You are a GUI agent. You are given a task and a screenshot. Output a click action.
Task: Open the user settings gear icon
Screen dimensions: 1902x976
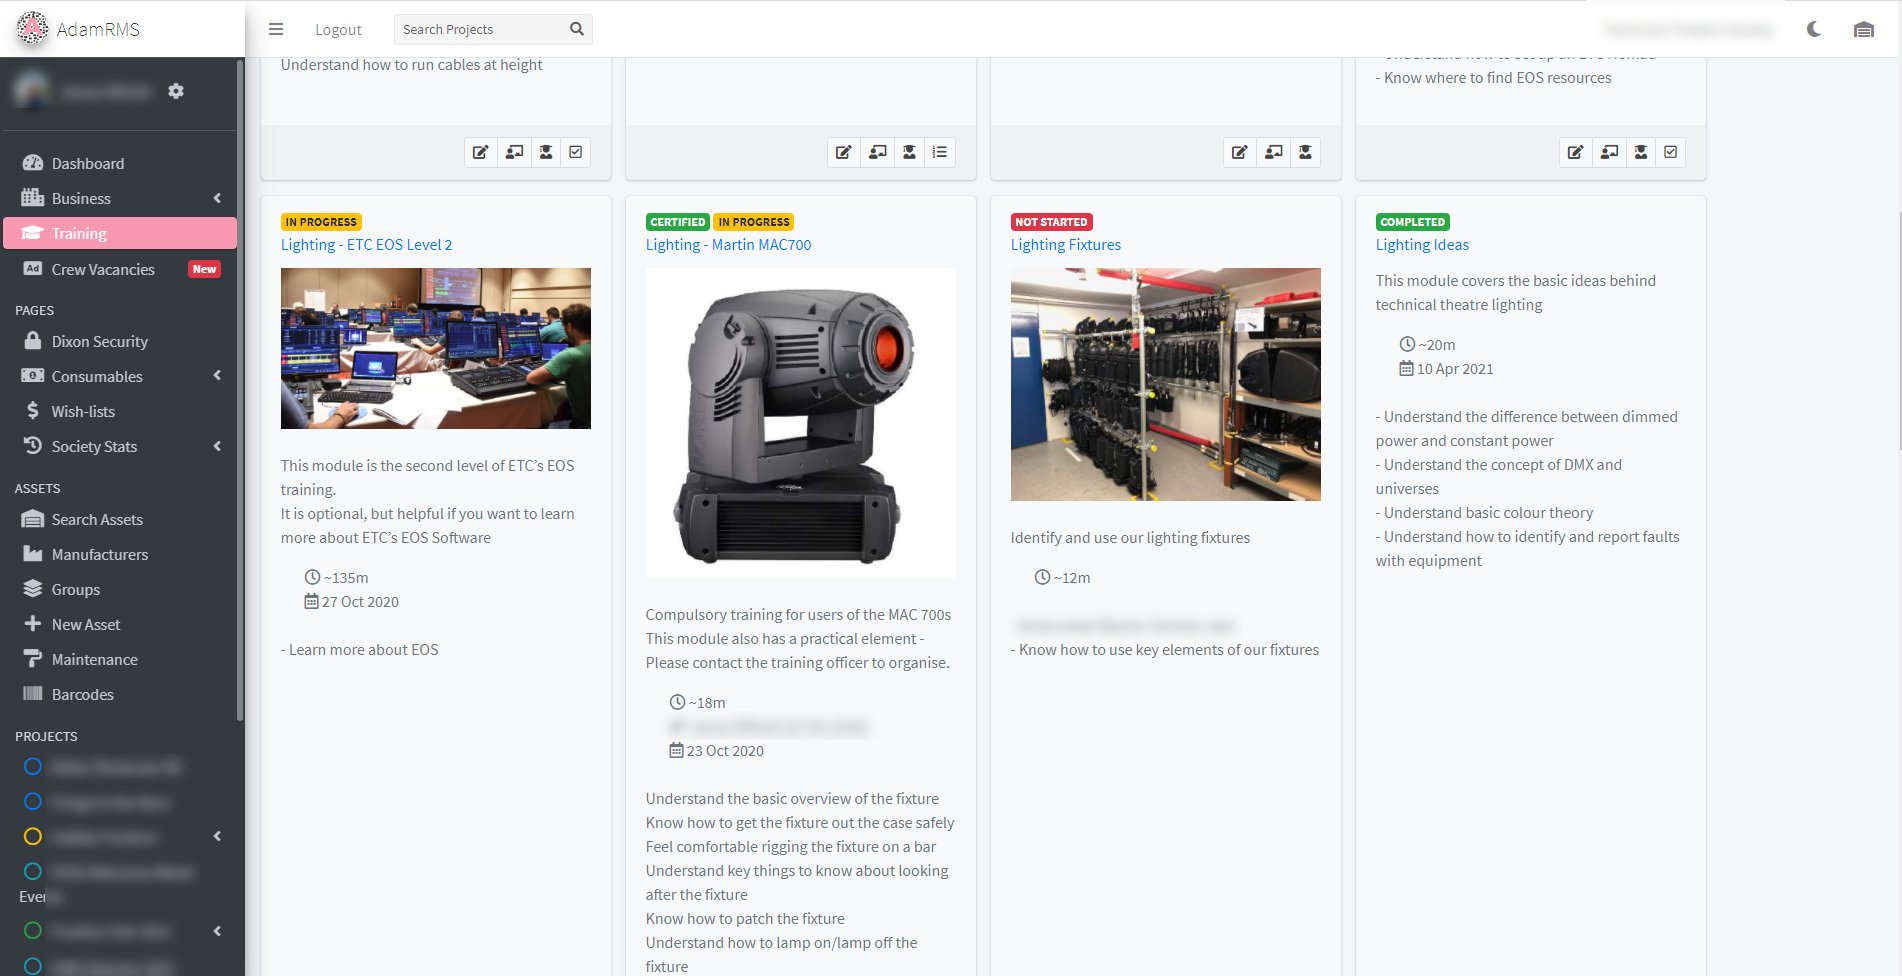tap(176, 91)
